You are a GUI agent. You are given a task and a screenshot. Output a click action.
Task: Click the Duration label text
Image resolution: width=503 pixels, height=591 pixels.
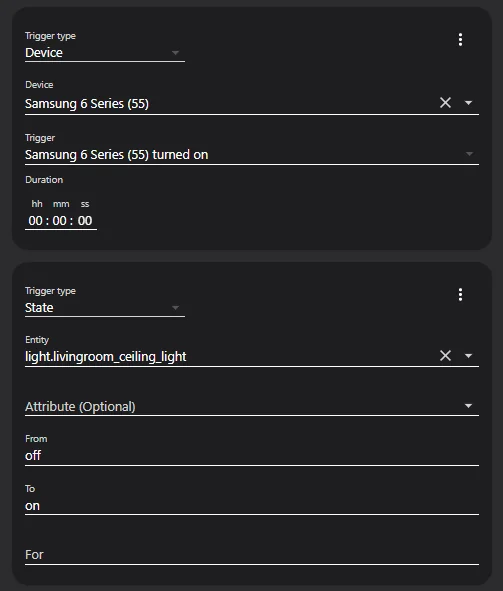(x=44, y=180)
